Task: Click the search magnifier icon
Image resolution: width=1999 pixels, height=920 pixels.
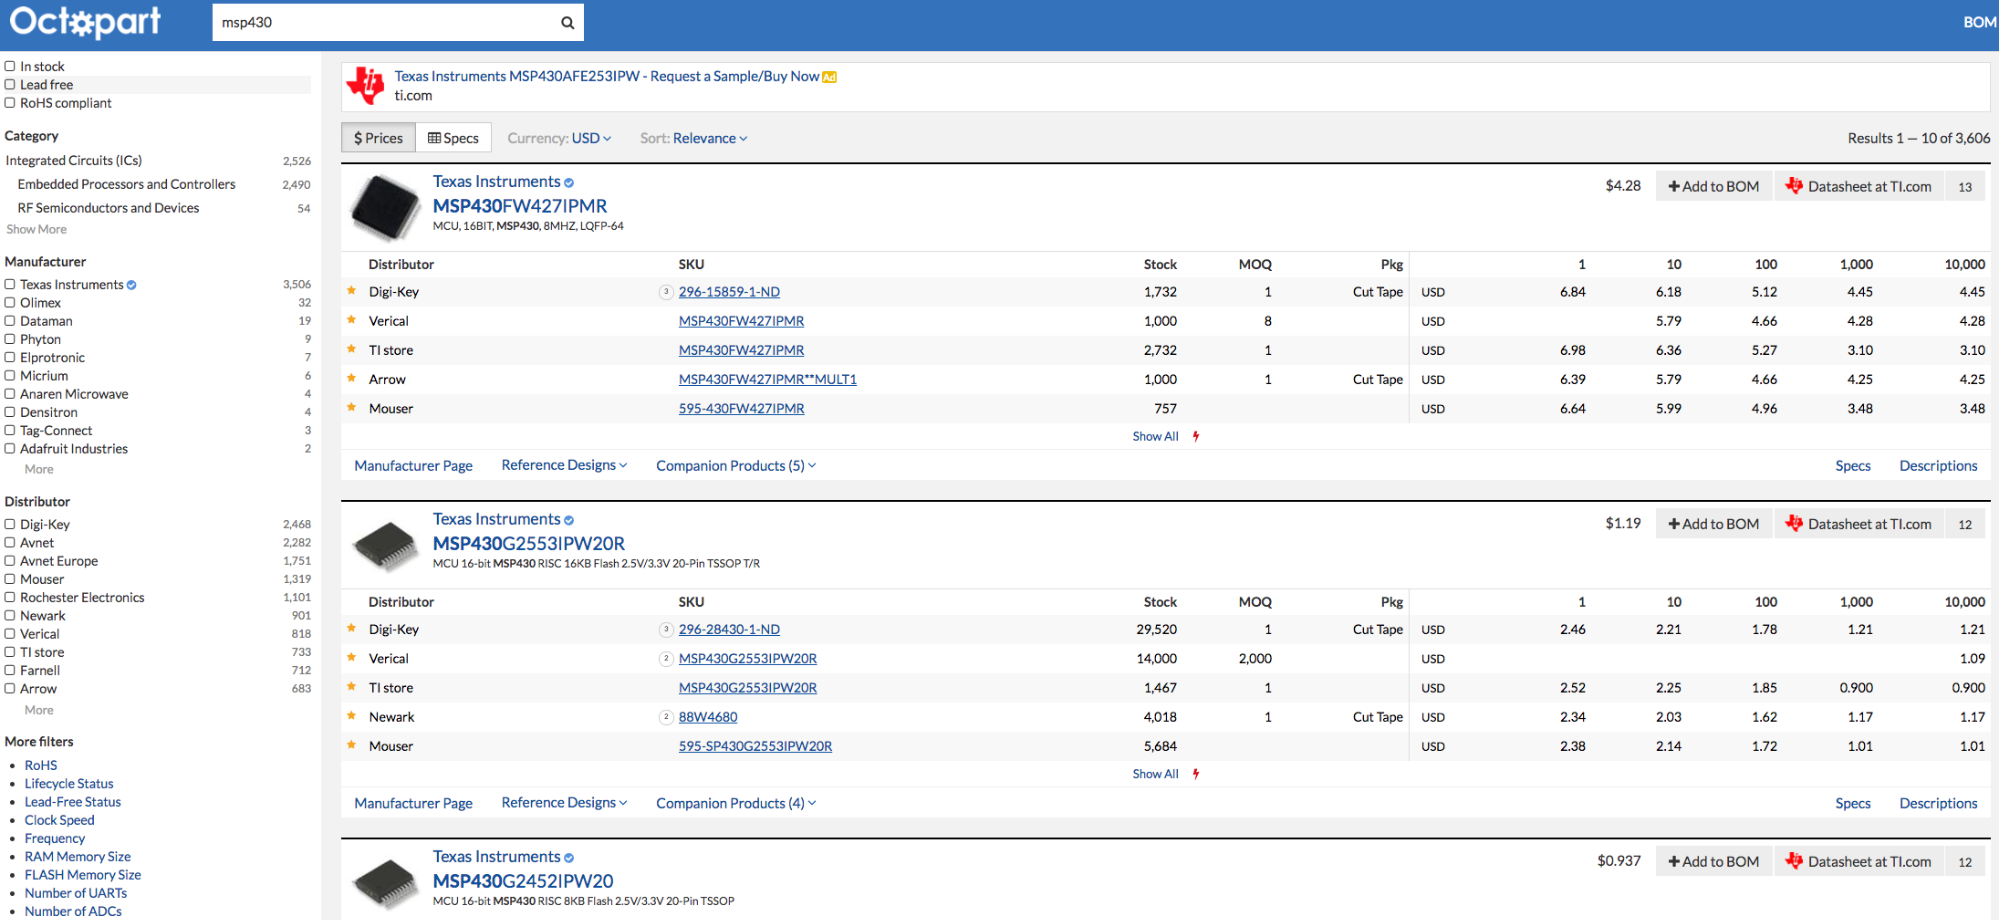Action: 567,22
